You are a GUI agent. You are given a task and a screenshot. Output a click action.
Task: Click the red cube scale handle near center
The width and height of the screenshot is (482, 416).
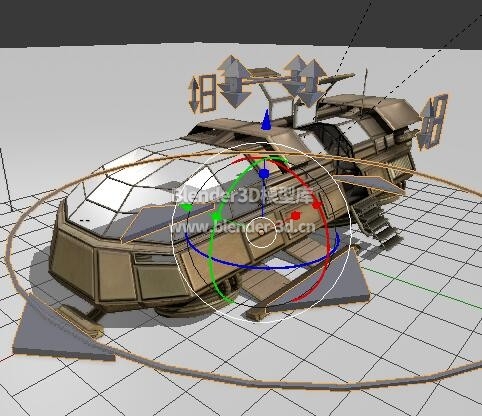coord(296,216)
